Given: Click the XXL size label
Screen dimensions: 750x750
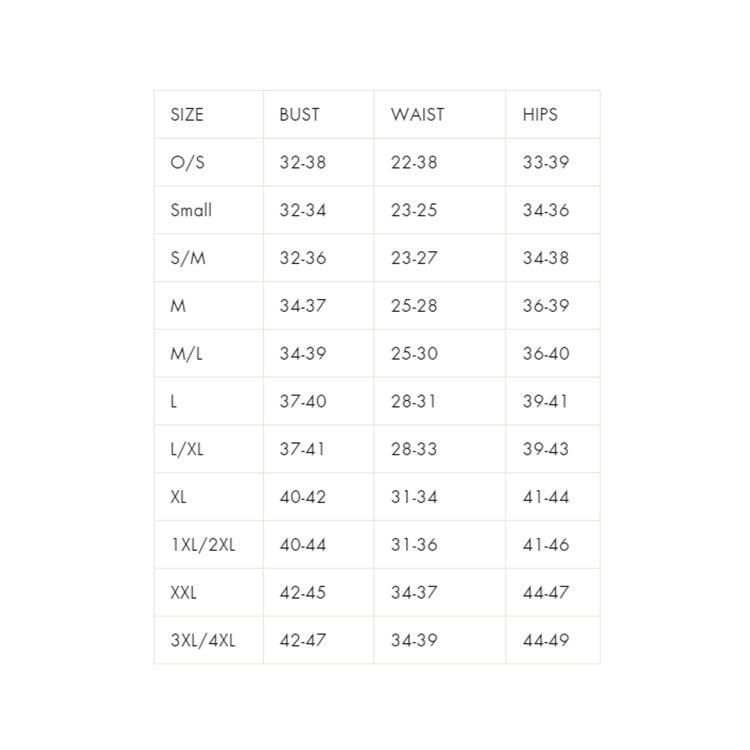Looking at the screenshot, I should tap(184, 593).
